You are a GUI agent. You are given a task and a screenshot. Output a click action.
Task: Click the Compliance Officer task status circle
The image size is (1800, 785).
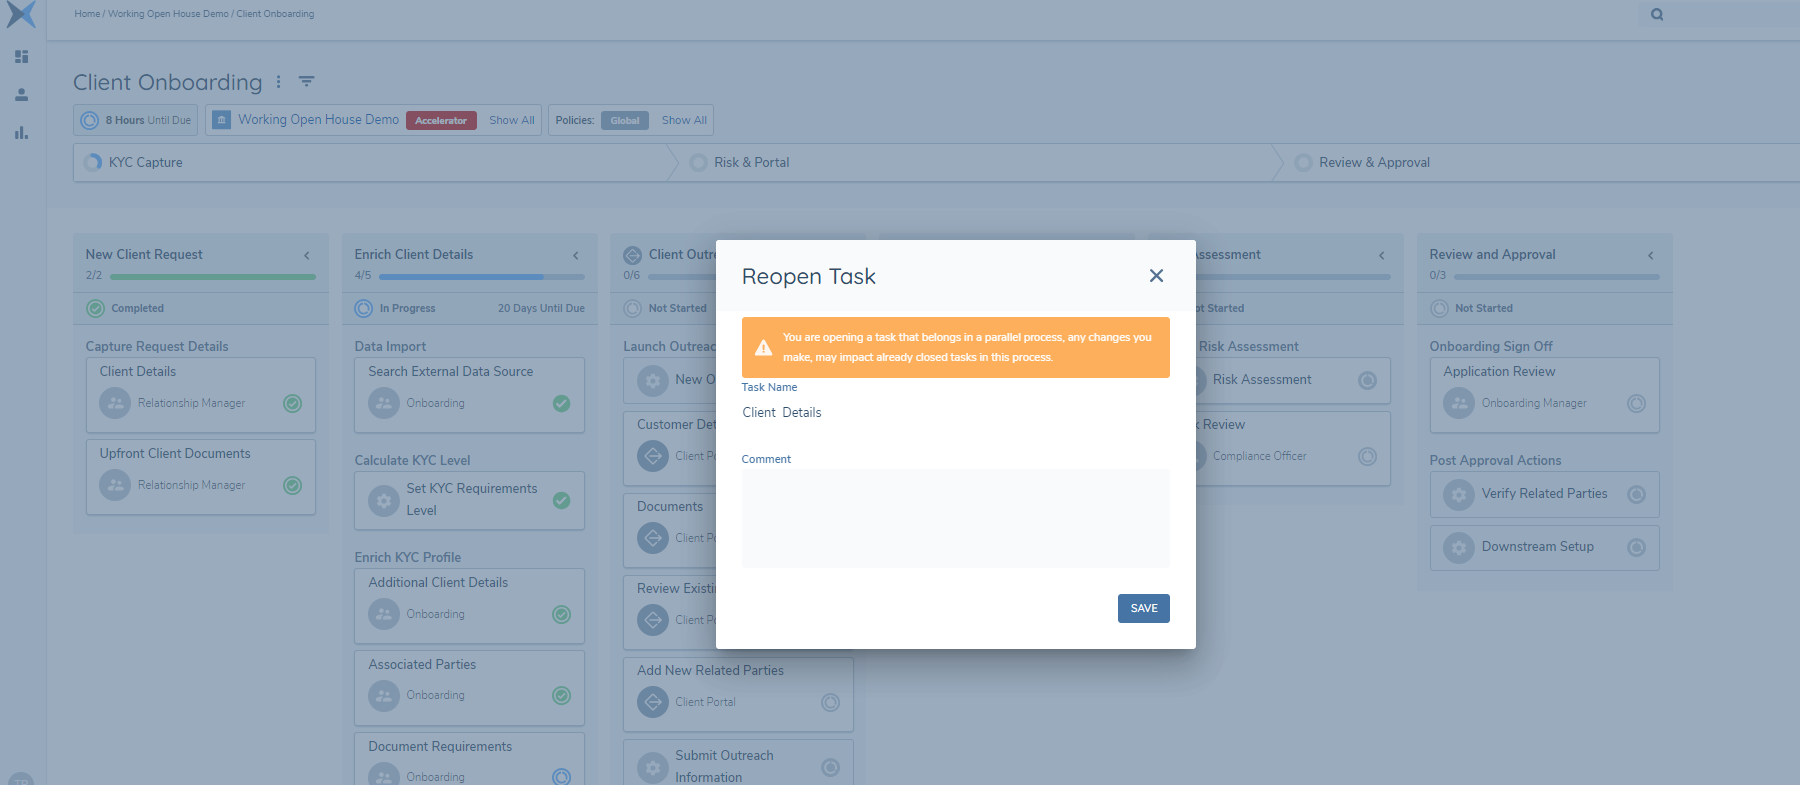click(1368, 456)
